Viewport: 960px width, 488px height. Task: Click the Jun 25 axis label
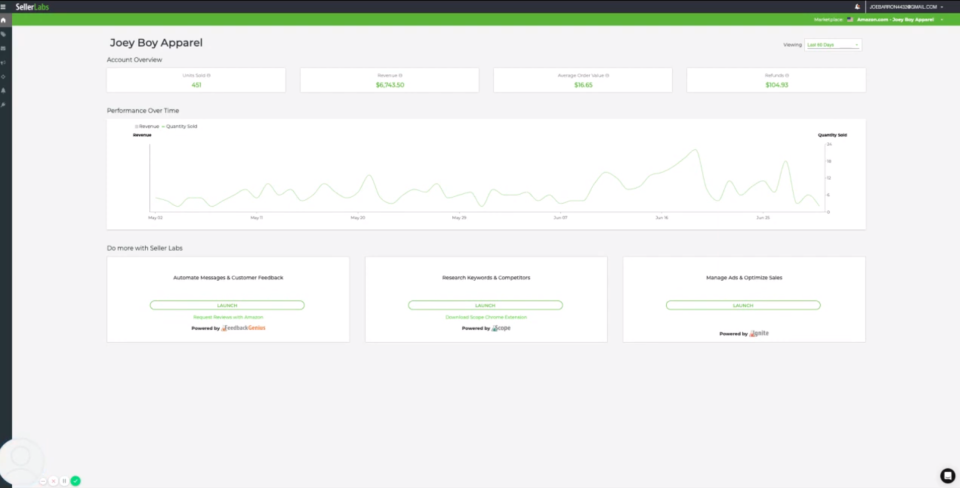pyautogui.click(x=762, y=217)
